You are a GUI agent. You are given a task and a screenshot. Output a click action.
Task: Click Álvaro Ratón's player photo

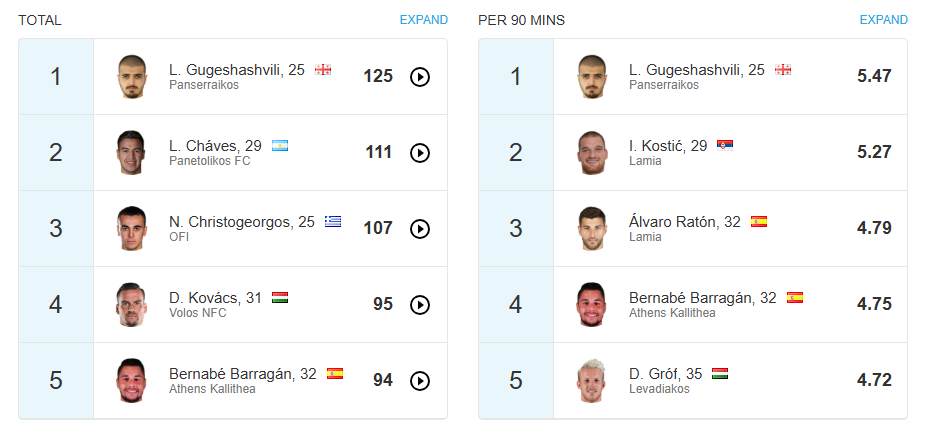(x=590, y=228)
